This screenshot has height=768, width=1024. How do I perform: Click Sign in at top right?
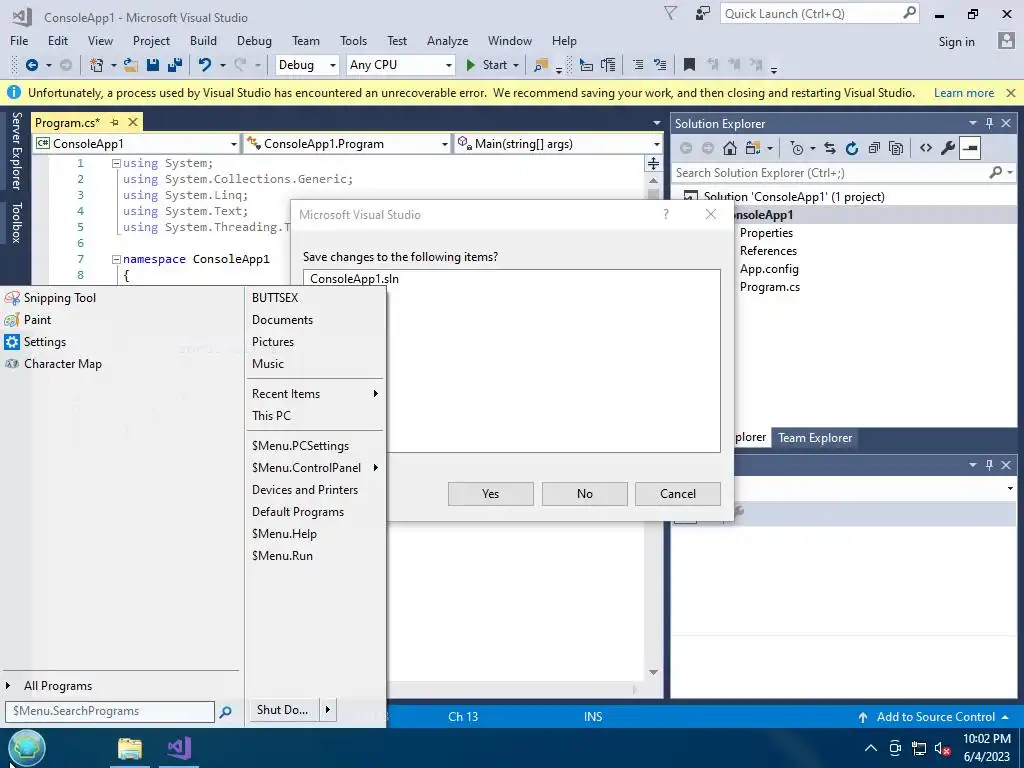point(956,41)
